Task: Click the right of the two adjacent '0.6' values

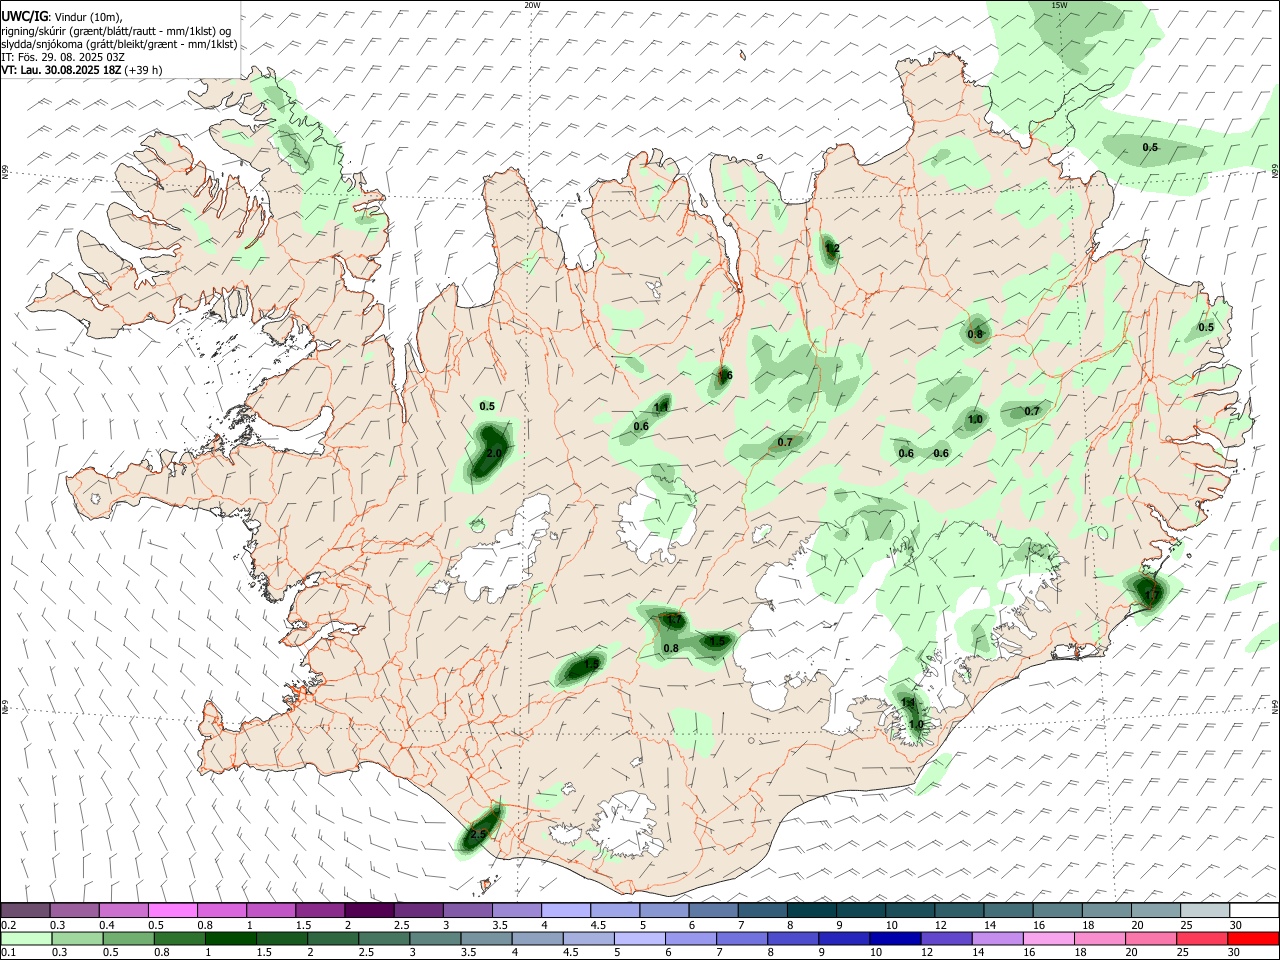Action: click(x=941, y=454)
